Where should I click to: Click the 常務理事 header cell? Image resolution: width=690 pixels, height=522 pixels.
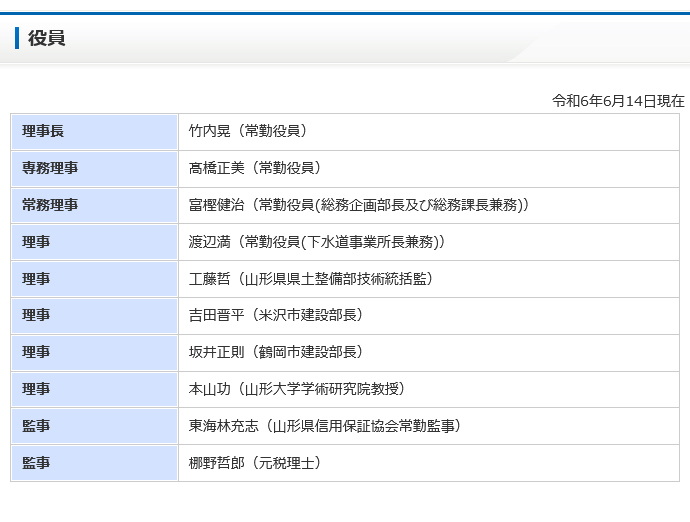tap(95, 206)
